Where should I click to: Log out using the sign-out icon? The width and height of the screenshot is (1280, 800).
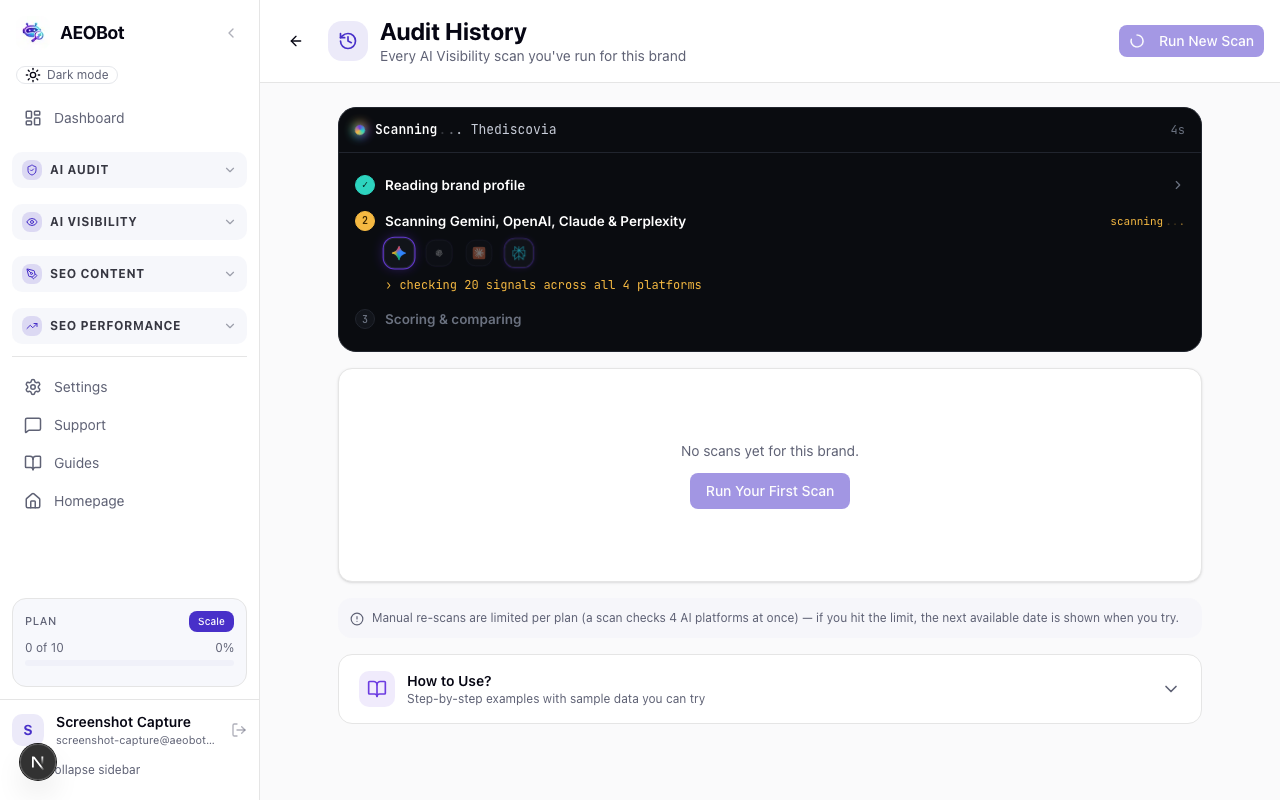pos(239,730)
